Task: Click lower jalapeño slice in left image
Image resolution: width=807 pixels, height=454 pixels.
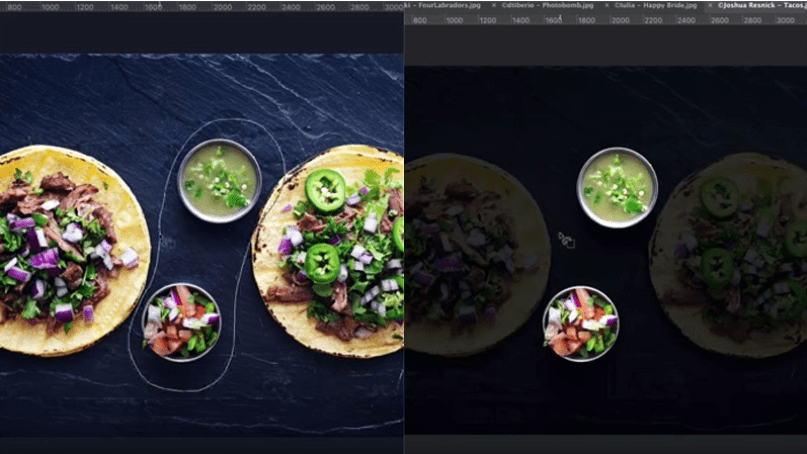Action: (x=322, y=262)
